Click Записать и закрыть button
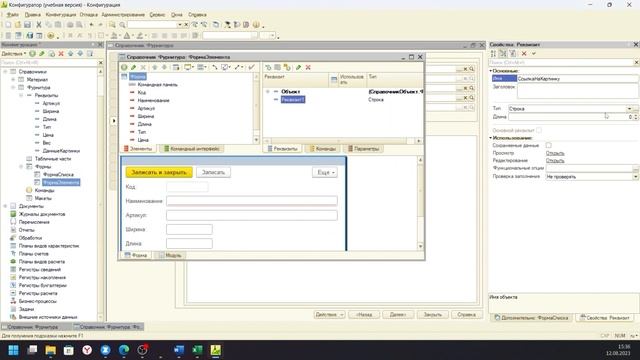640x360 pixels. click(x=159, y=173)
